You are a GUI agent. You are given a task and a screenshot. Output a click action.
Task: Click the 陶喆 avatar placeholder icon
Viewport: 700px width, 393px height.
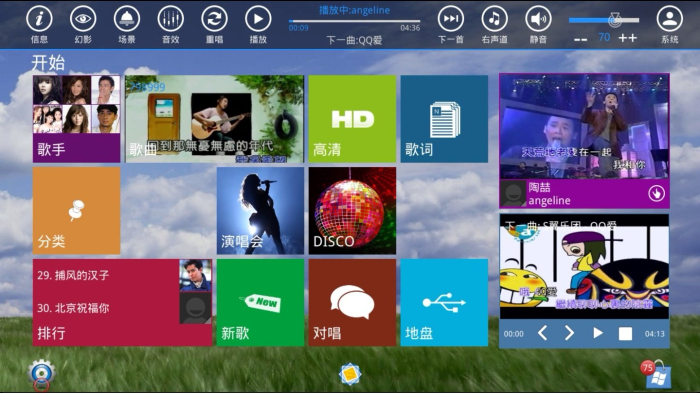pyautogui.click(x=513, y=193)
